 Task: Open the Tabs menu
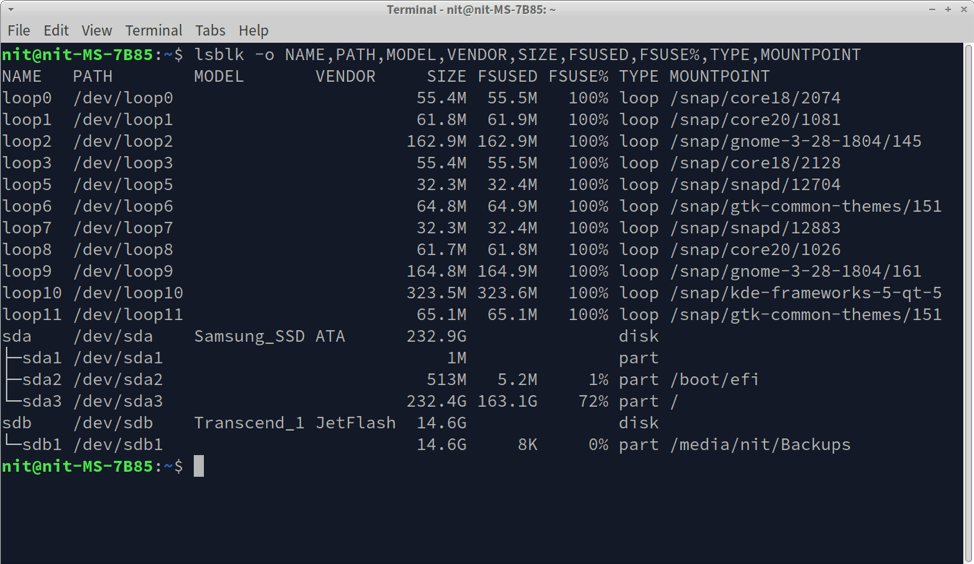[210, 30]
